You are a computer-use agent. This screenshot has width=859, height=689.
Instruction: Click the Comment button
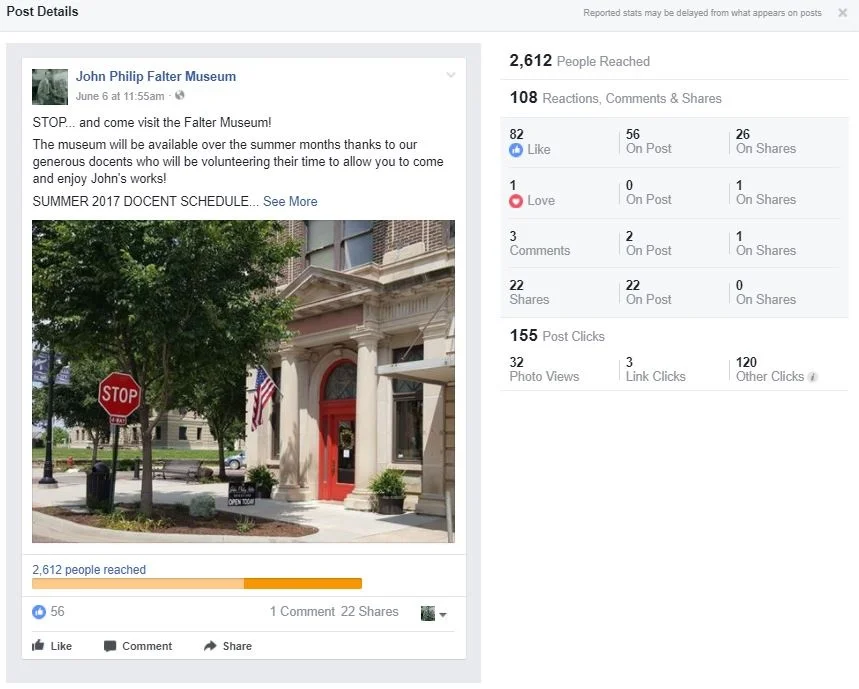pyautogui.click(x=138, y=646)
